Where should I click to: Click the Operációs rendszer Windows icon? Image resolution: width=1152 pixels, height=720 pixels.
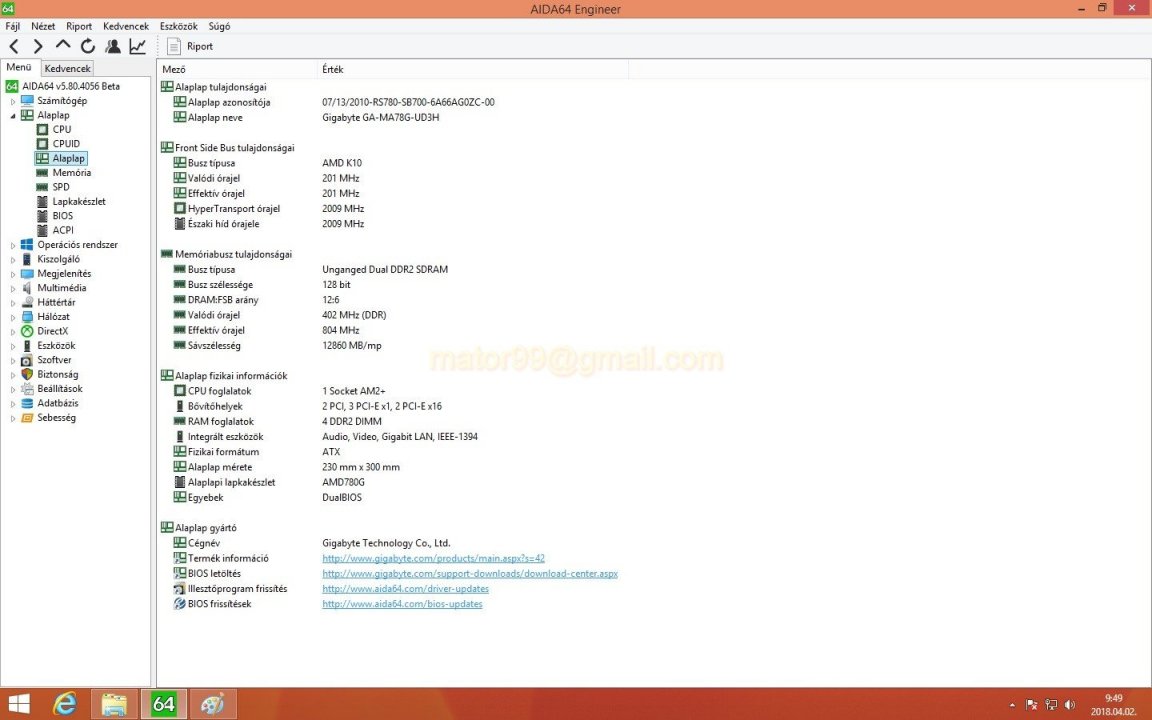pyautogui.click(x=27, y=245)
